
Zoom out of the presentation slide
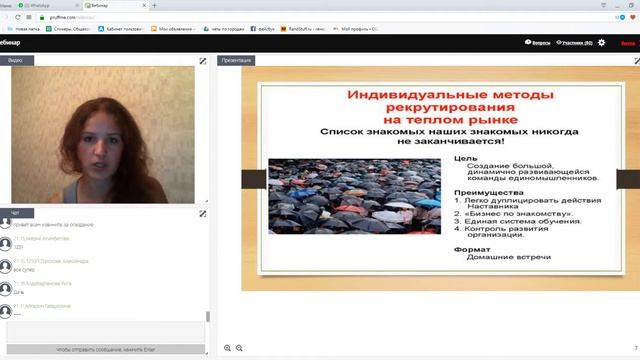pyautogui.click(x=239, y=348)
